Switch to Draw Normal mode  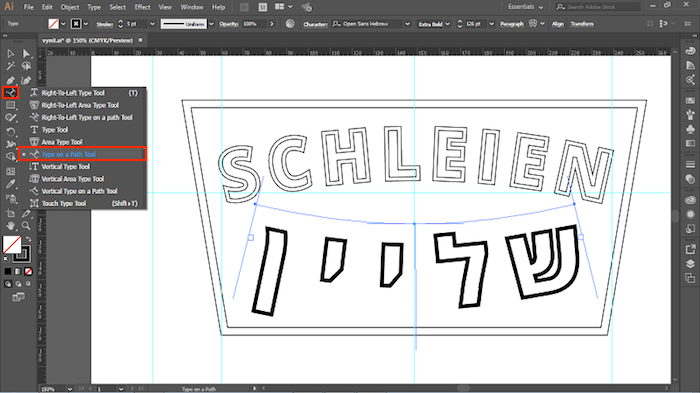8,284
